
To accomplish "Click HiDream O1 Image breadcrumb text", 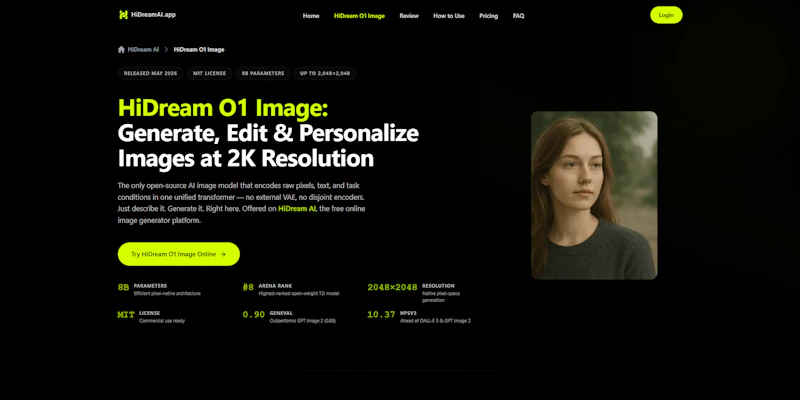I will tap(198, 49).
